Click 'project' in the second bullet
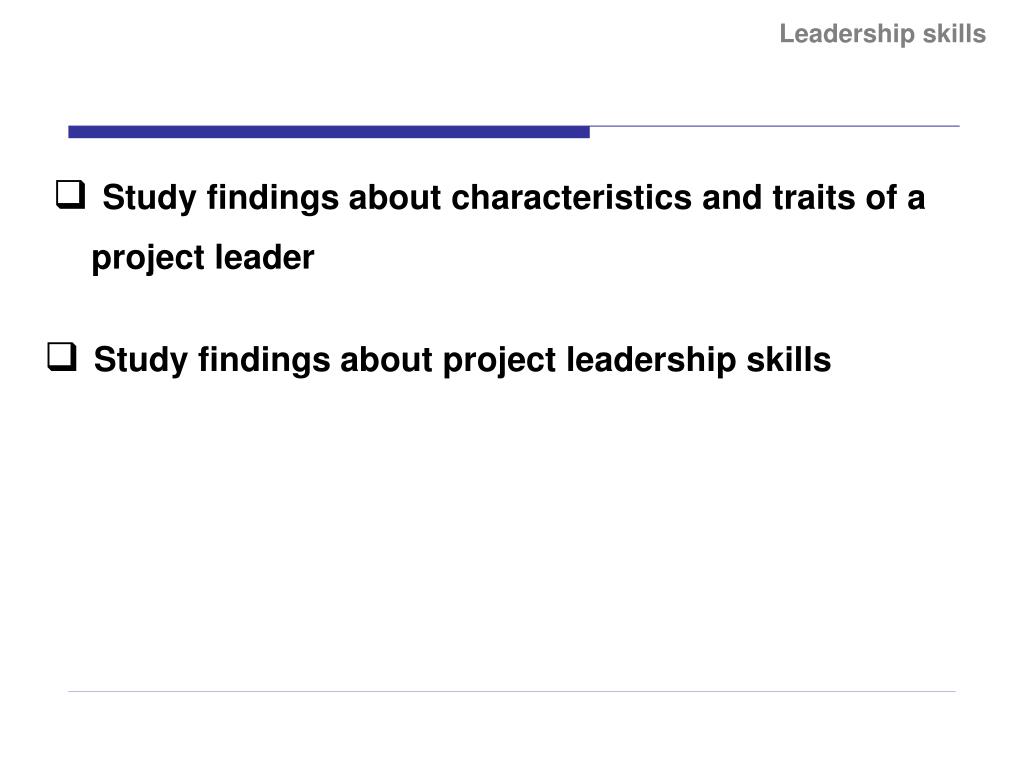1024x768 pixels. tap(500, 362)
